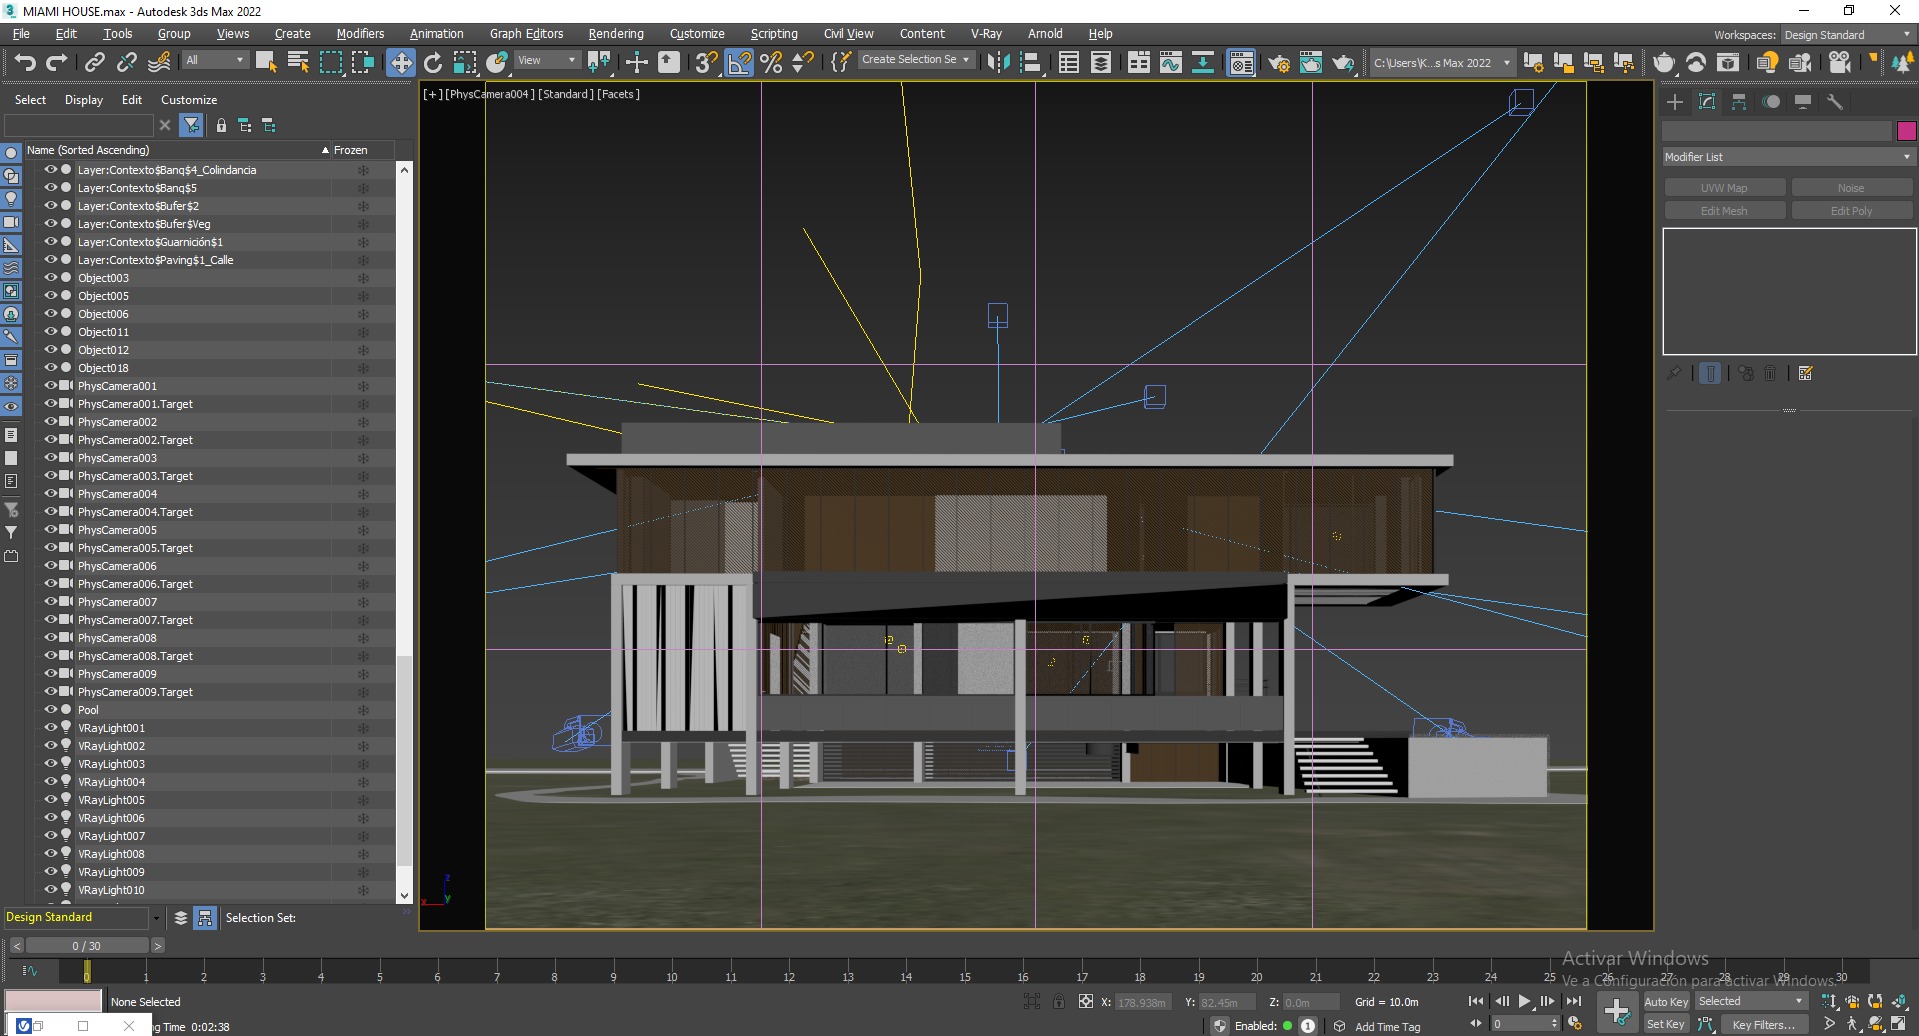Undo the last action with the Undo icon

point(25,63)
